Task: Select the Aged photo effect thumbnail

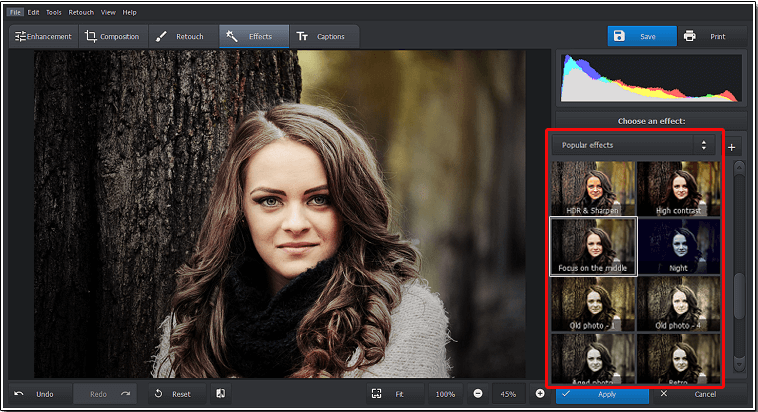Action: coord(593,359)
